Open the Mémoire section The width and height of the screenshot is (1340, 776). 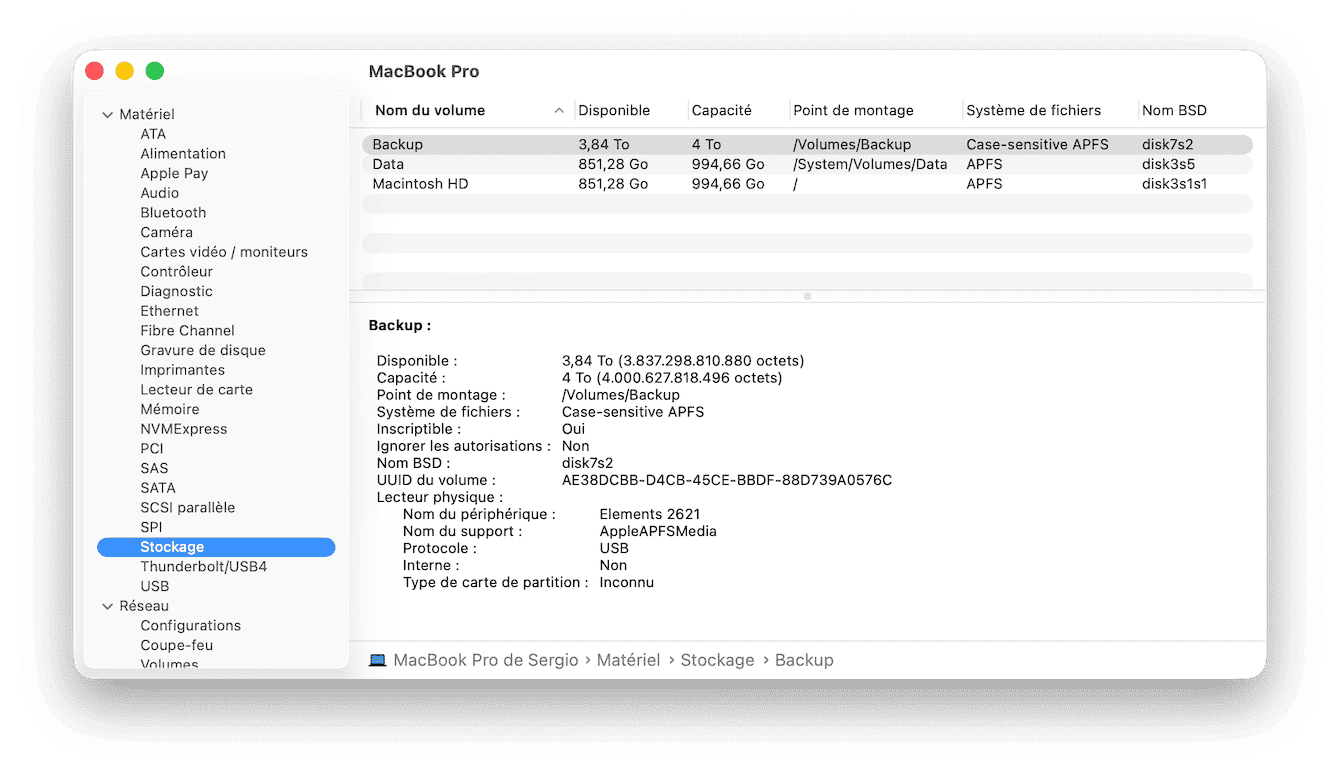tap(169, 409)
